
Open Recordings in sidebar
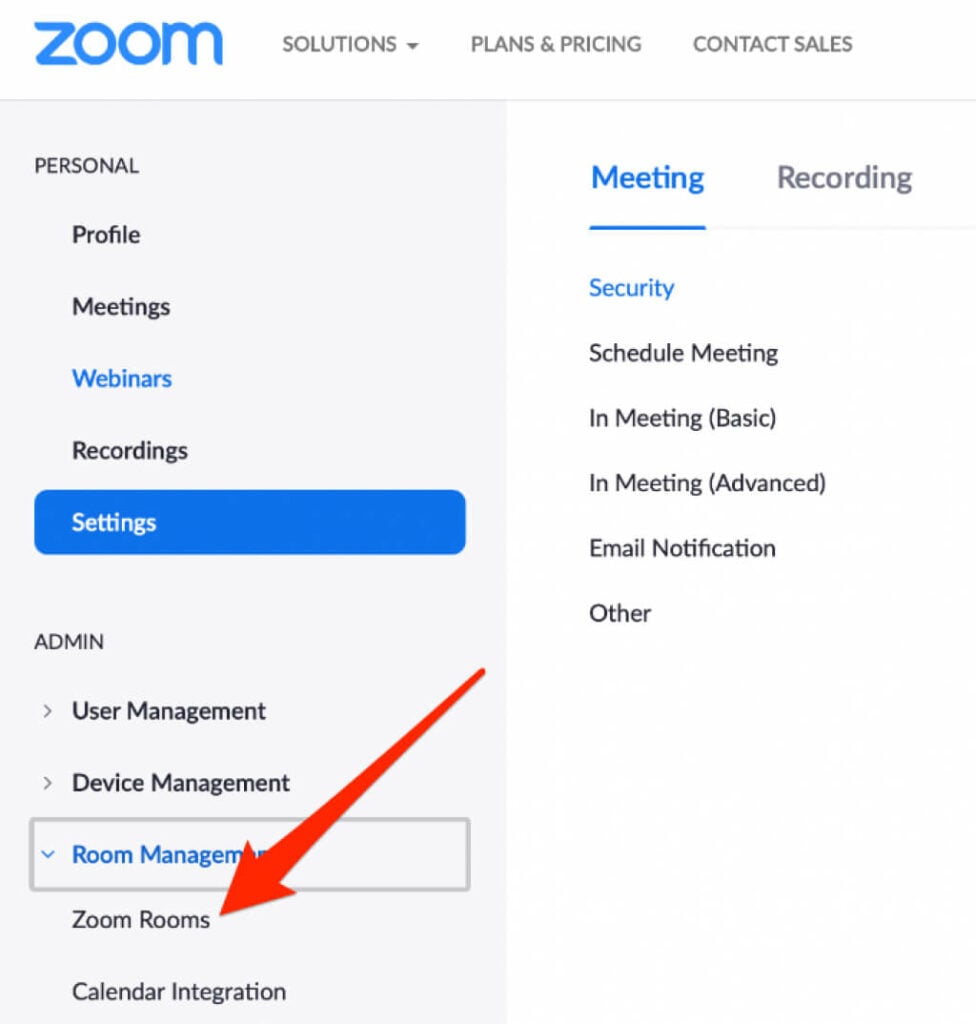tap(129, 450)
